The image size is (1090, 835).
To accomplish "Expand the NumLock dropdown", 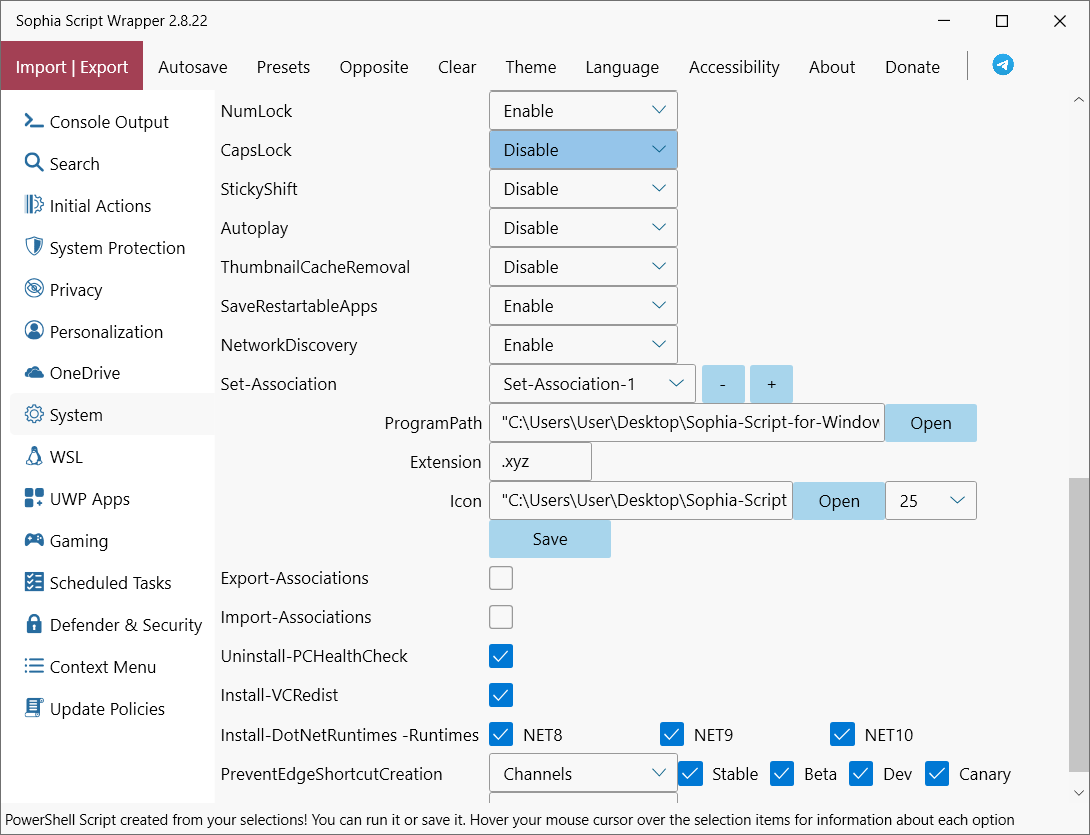I will (583, 110).
